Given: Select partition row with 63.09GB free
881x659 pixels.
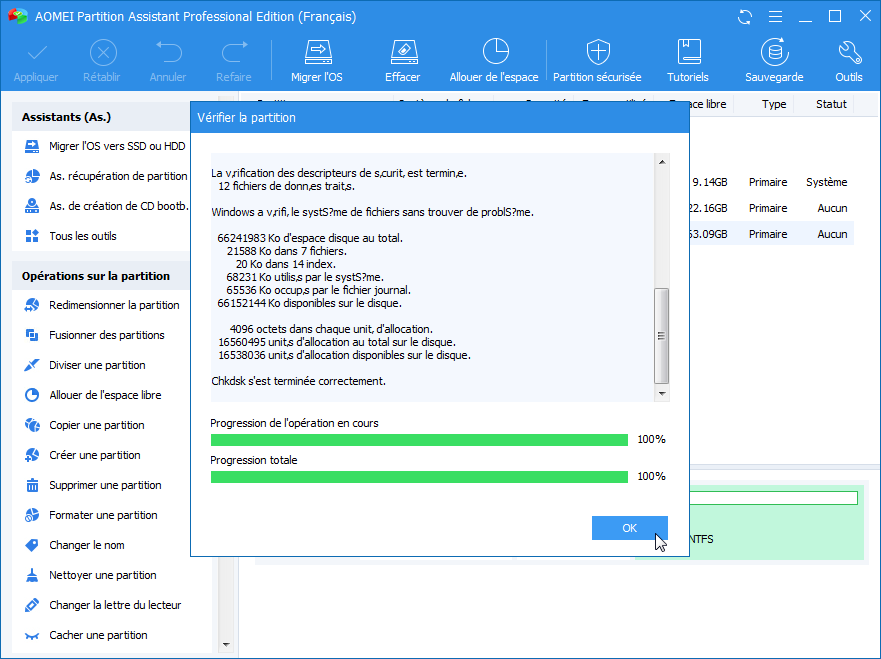Looking at the screenshot, I should click(771, 234).
